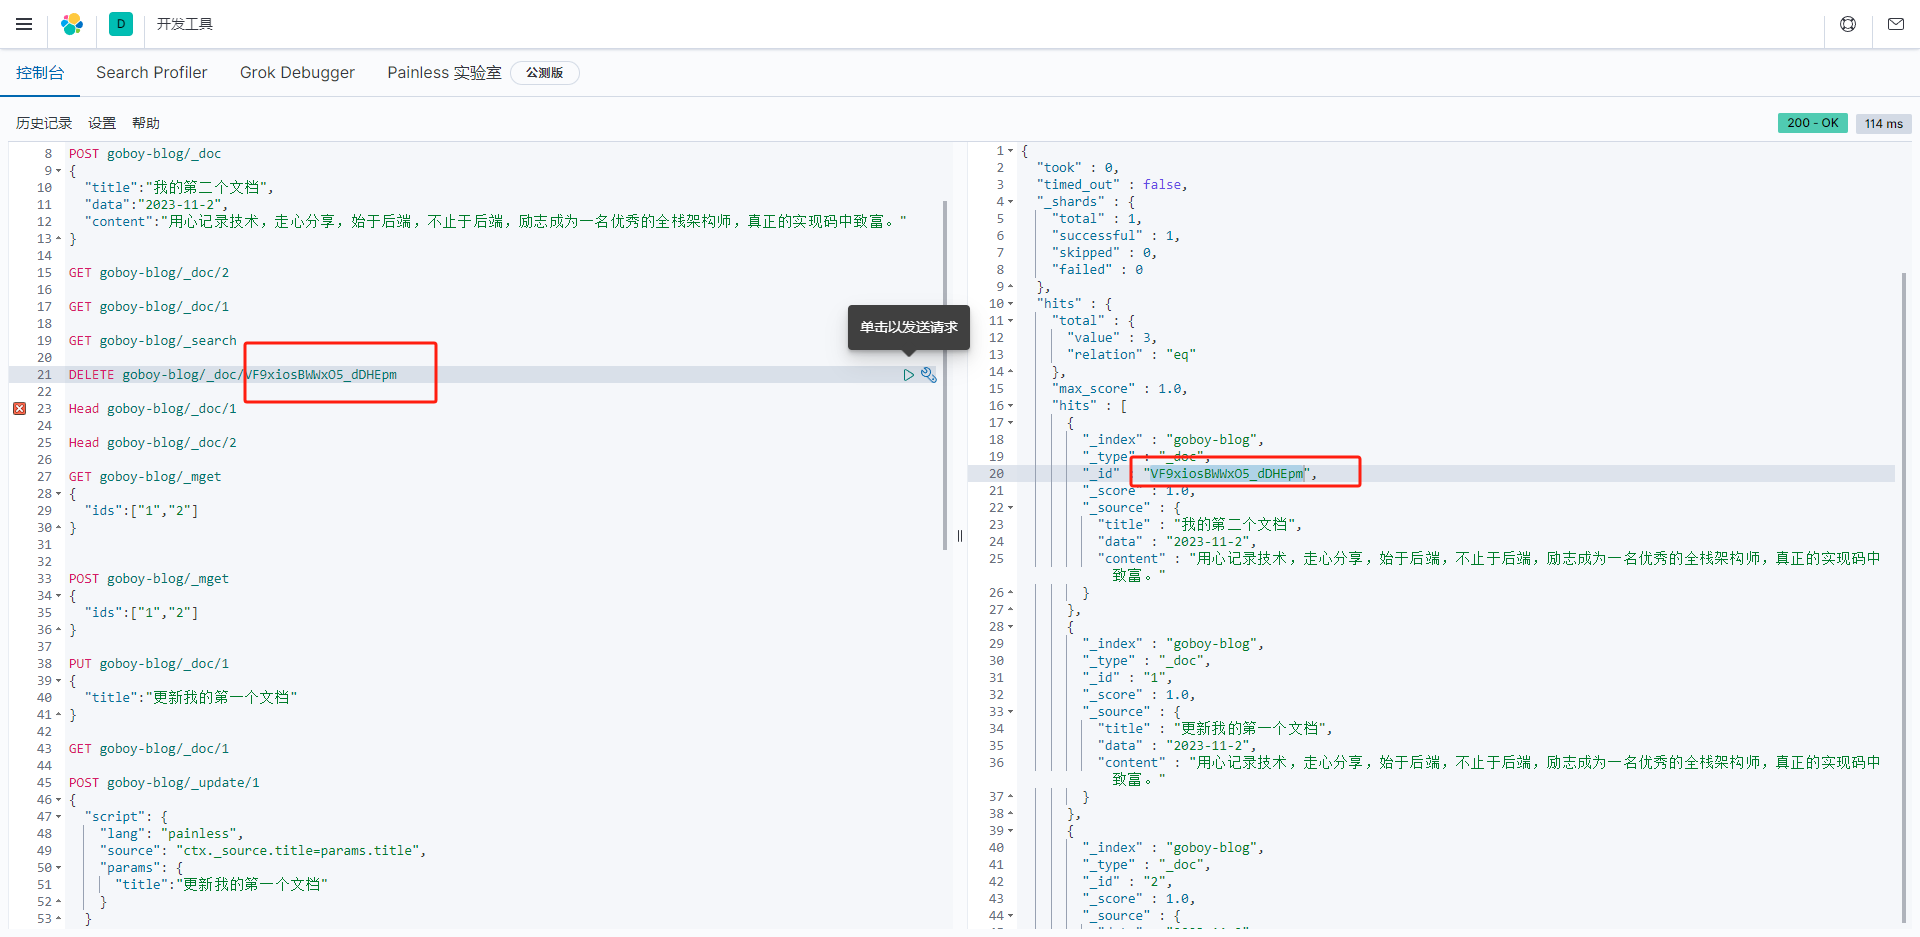Collapse the params fold at request line 50
The width and height of the screenshot is (1920, 937).
click(x=58, y=868)
